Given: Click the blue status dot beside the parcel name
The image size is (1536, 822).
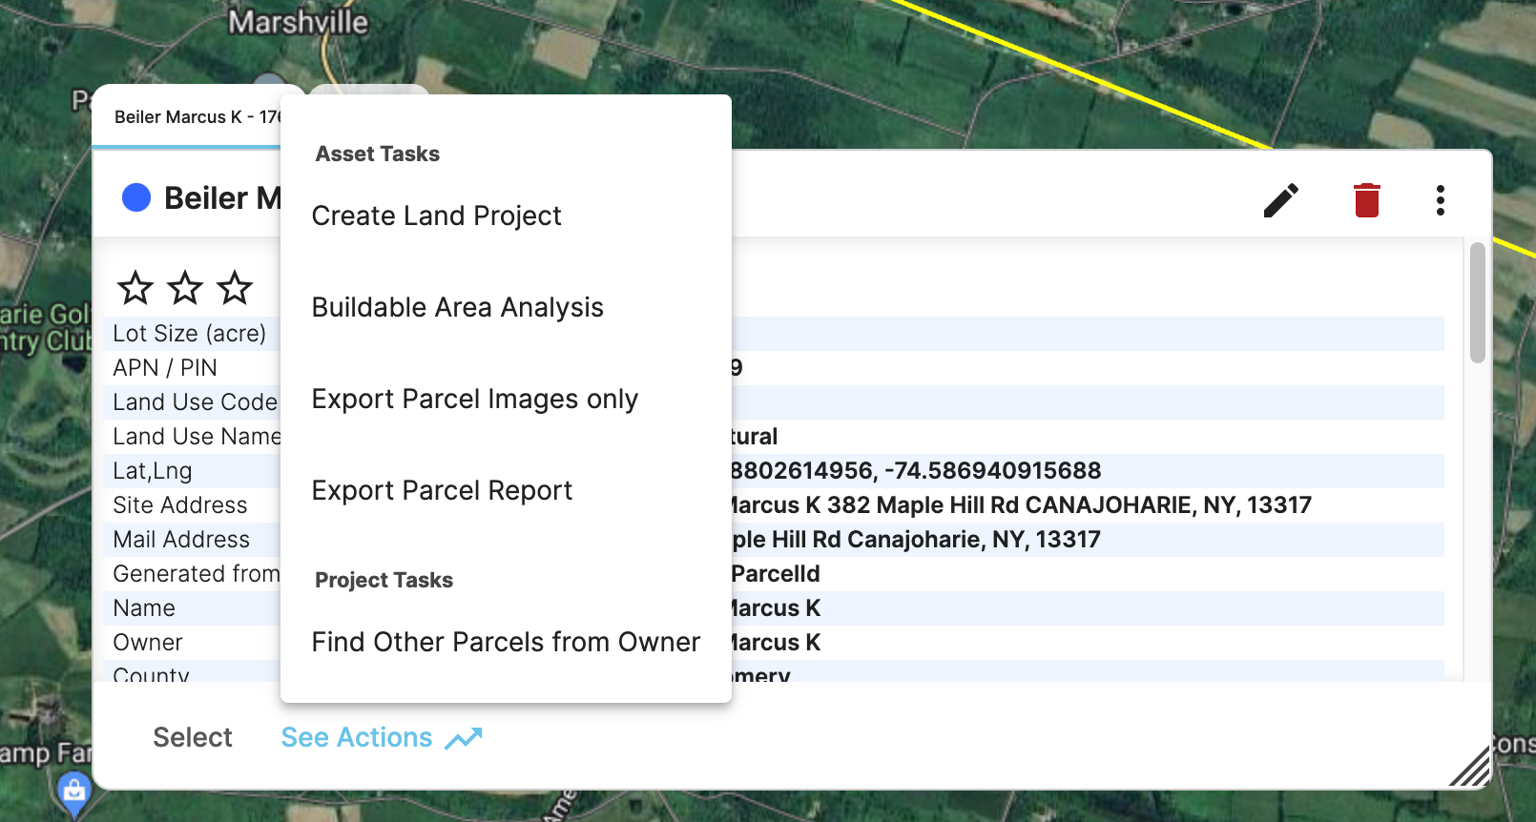Looking at the screenshot, I should [135, 197].
